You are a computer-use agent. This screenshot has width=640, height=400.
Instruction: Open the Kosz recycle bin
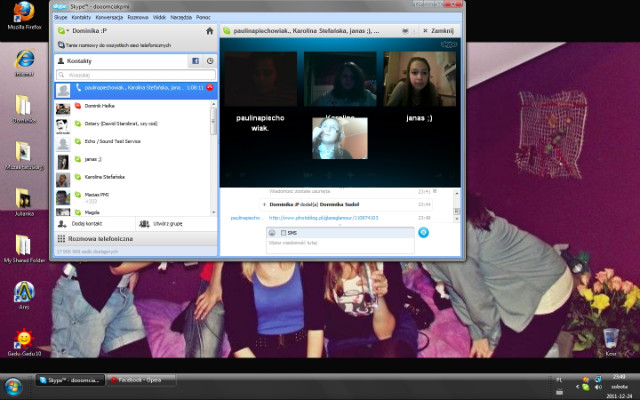pos(611,342)
